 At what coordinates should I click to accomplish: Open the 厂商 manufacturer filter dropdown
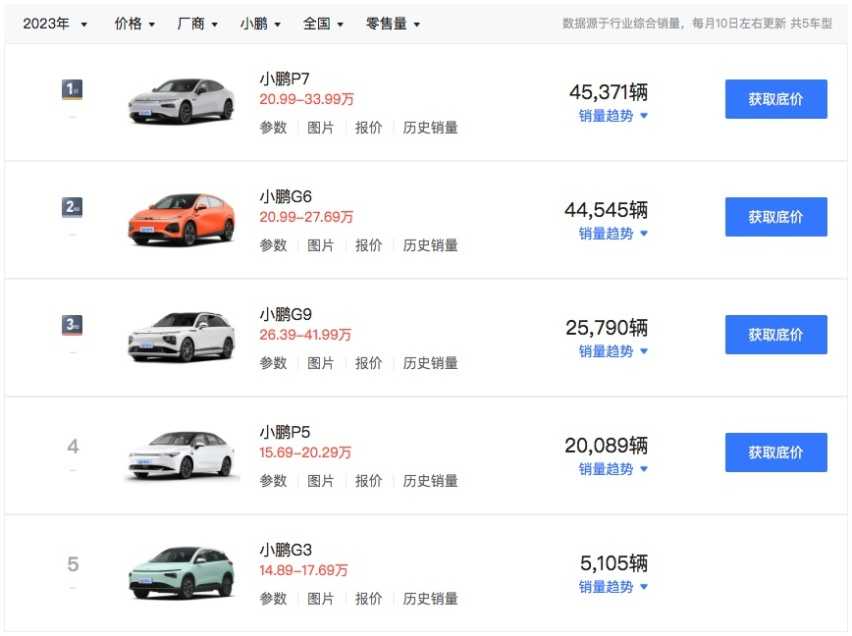click(x=196, y=23)
